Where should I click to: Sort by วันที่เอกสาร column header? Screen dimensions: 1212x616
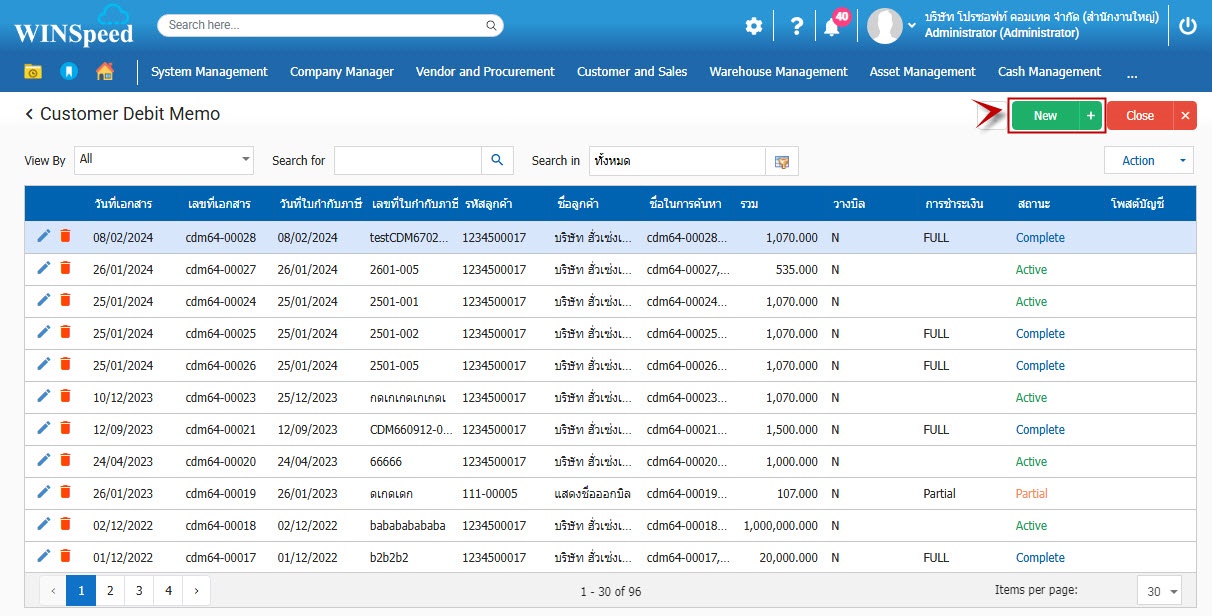pos(123,204)
